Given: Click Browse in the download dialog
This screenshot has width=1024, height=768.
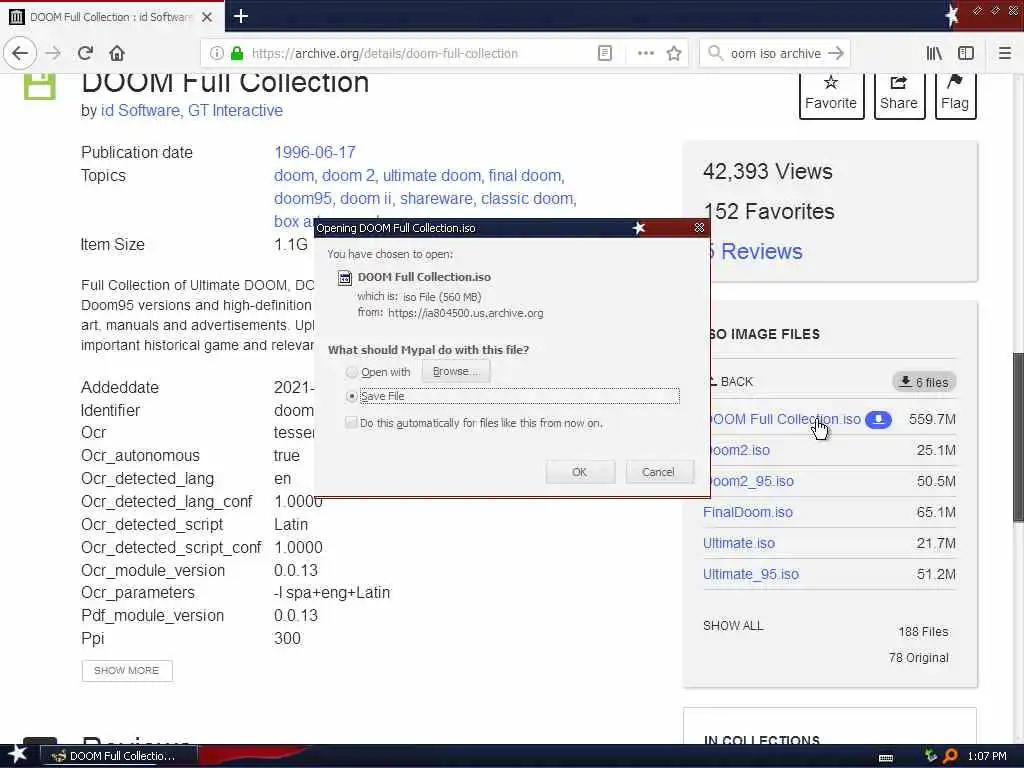Looking at the screenshot, I should click(x=455, y=371).
